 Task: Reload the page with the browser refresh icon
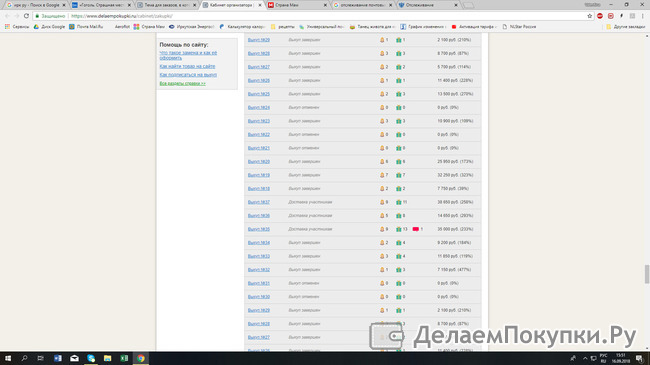click(x=26, y=16)
